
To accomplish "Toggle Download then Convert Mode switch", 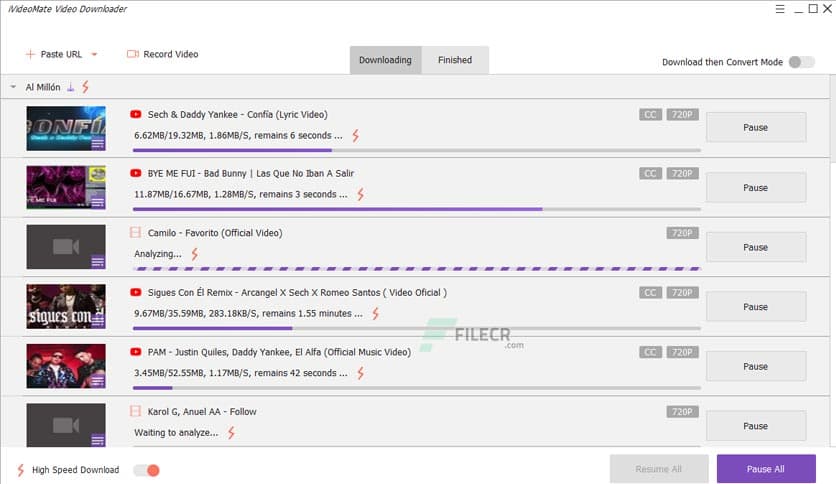I will pyautogui.click(x=801, y=62).
